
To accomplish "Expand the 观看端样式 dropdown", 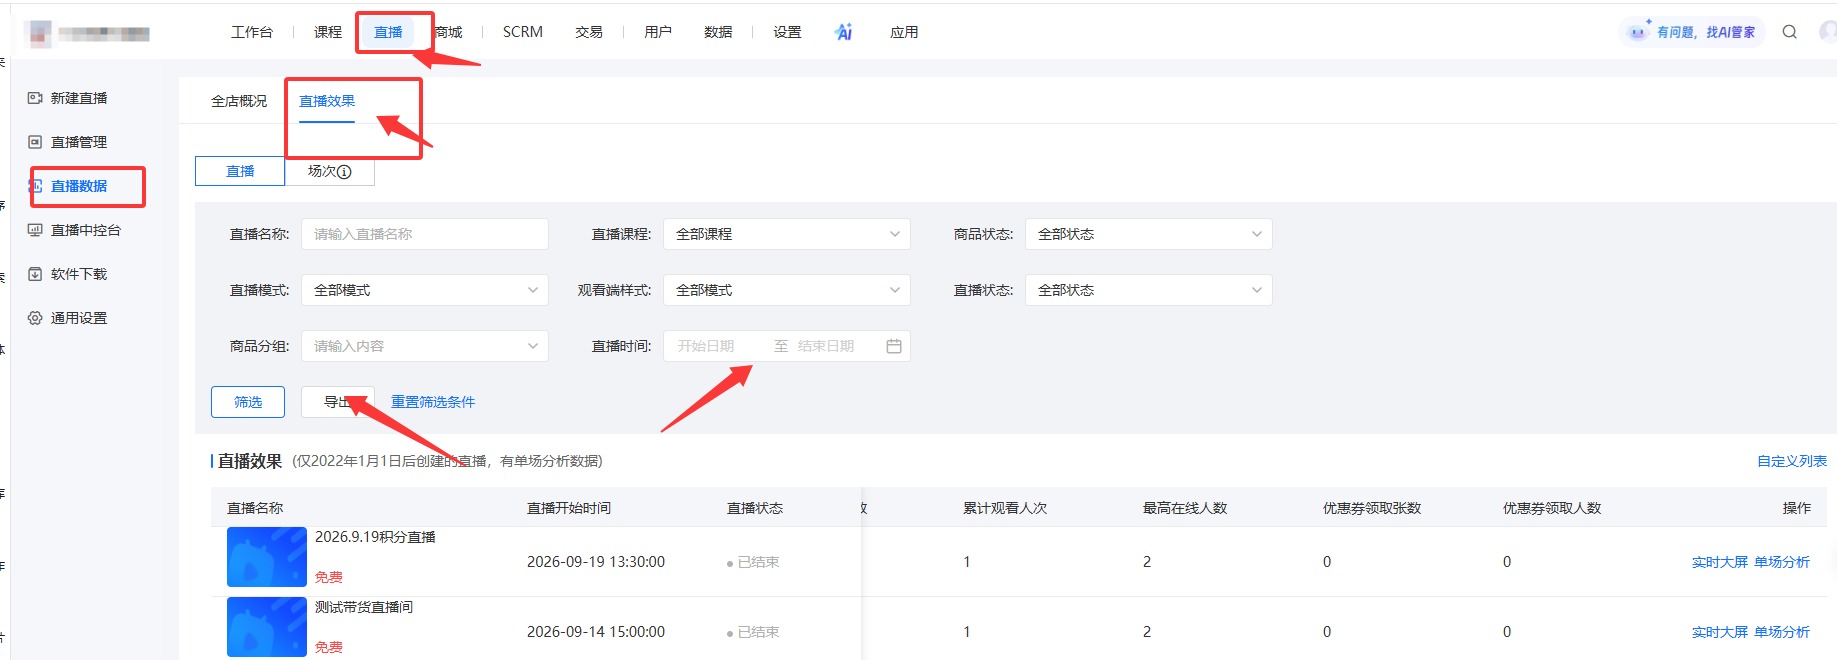I will coord(787,290).
